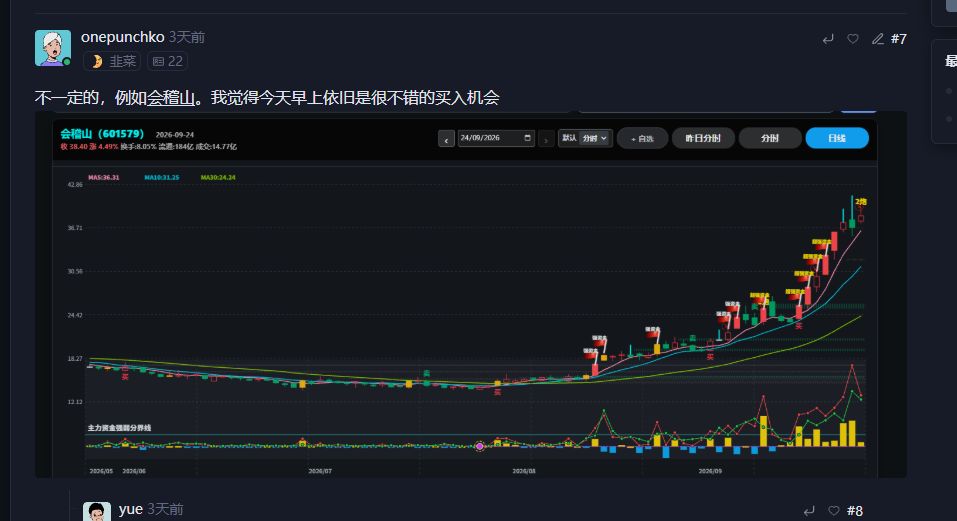Click the 3天前 timestamp of onepunchko's post
Viewport: 957px width, 521px height.
point(187,37)
